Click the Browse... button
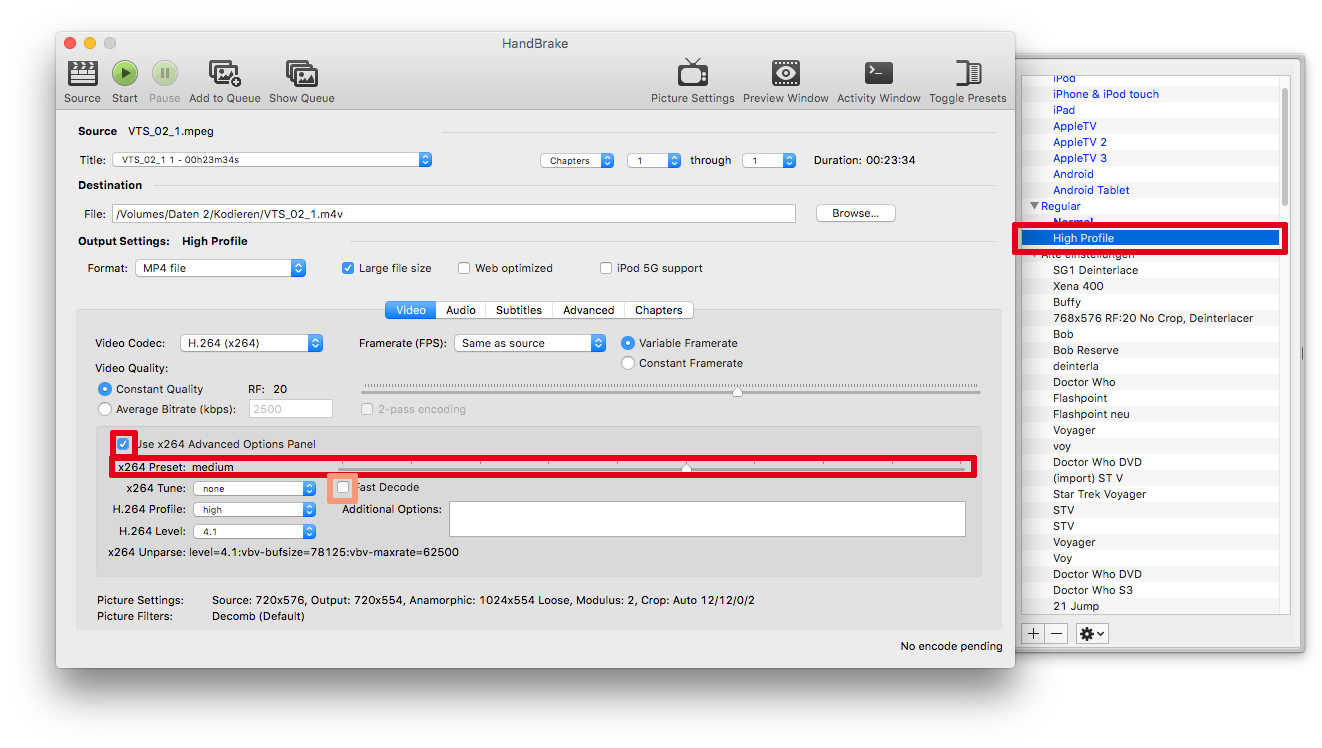 click(855, 213)
